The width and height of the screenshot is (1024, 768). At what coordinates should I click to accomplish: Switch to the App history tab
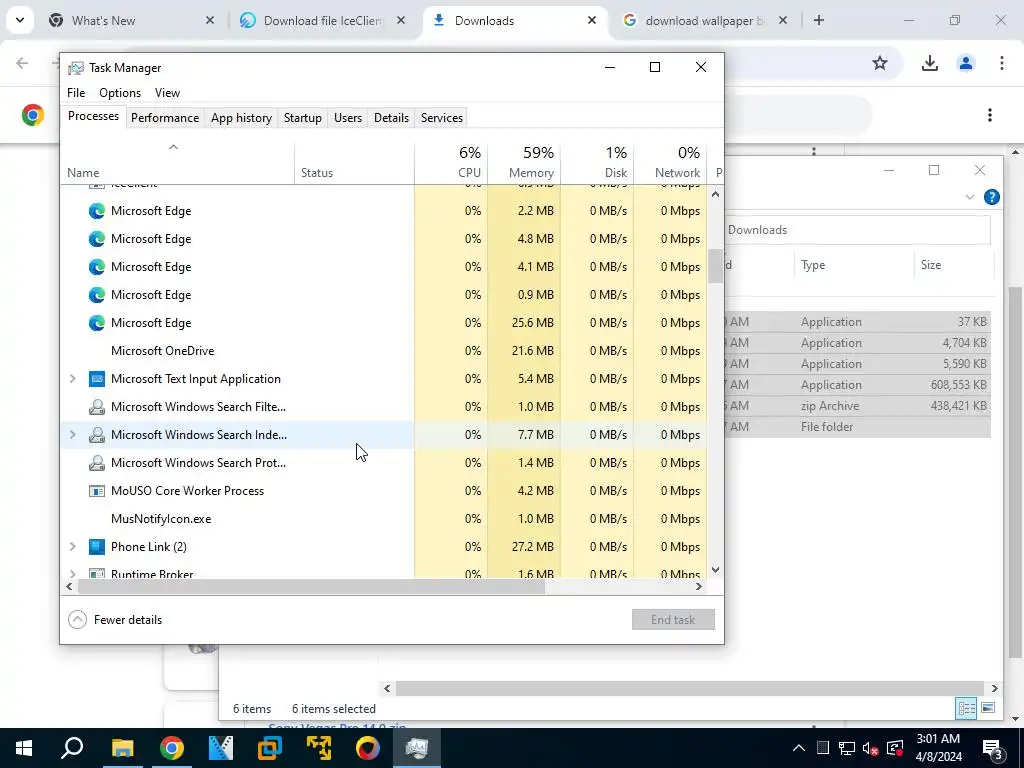tap(241, 118)
